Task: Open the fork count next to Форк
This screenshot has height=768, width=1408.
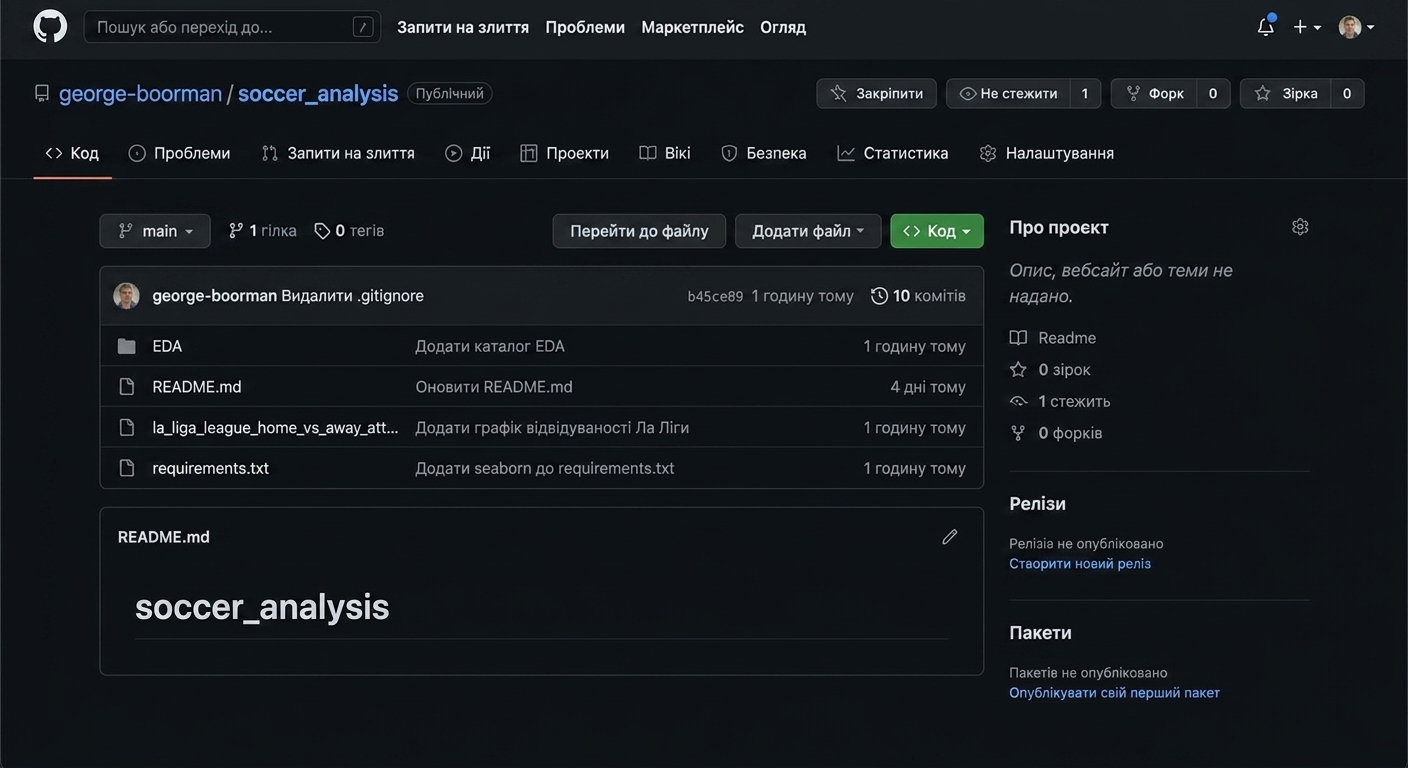Action: pos(1213,94)
